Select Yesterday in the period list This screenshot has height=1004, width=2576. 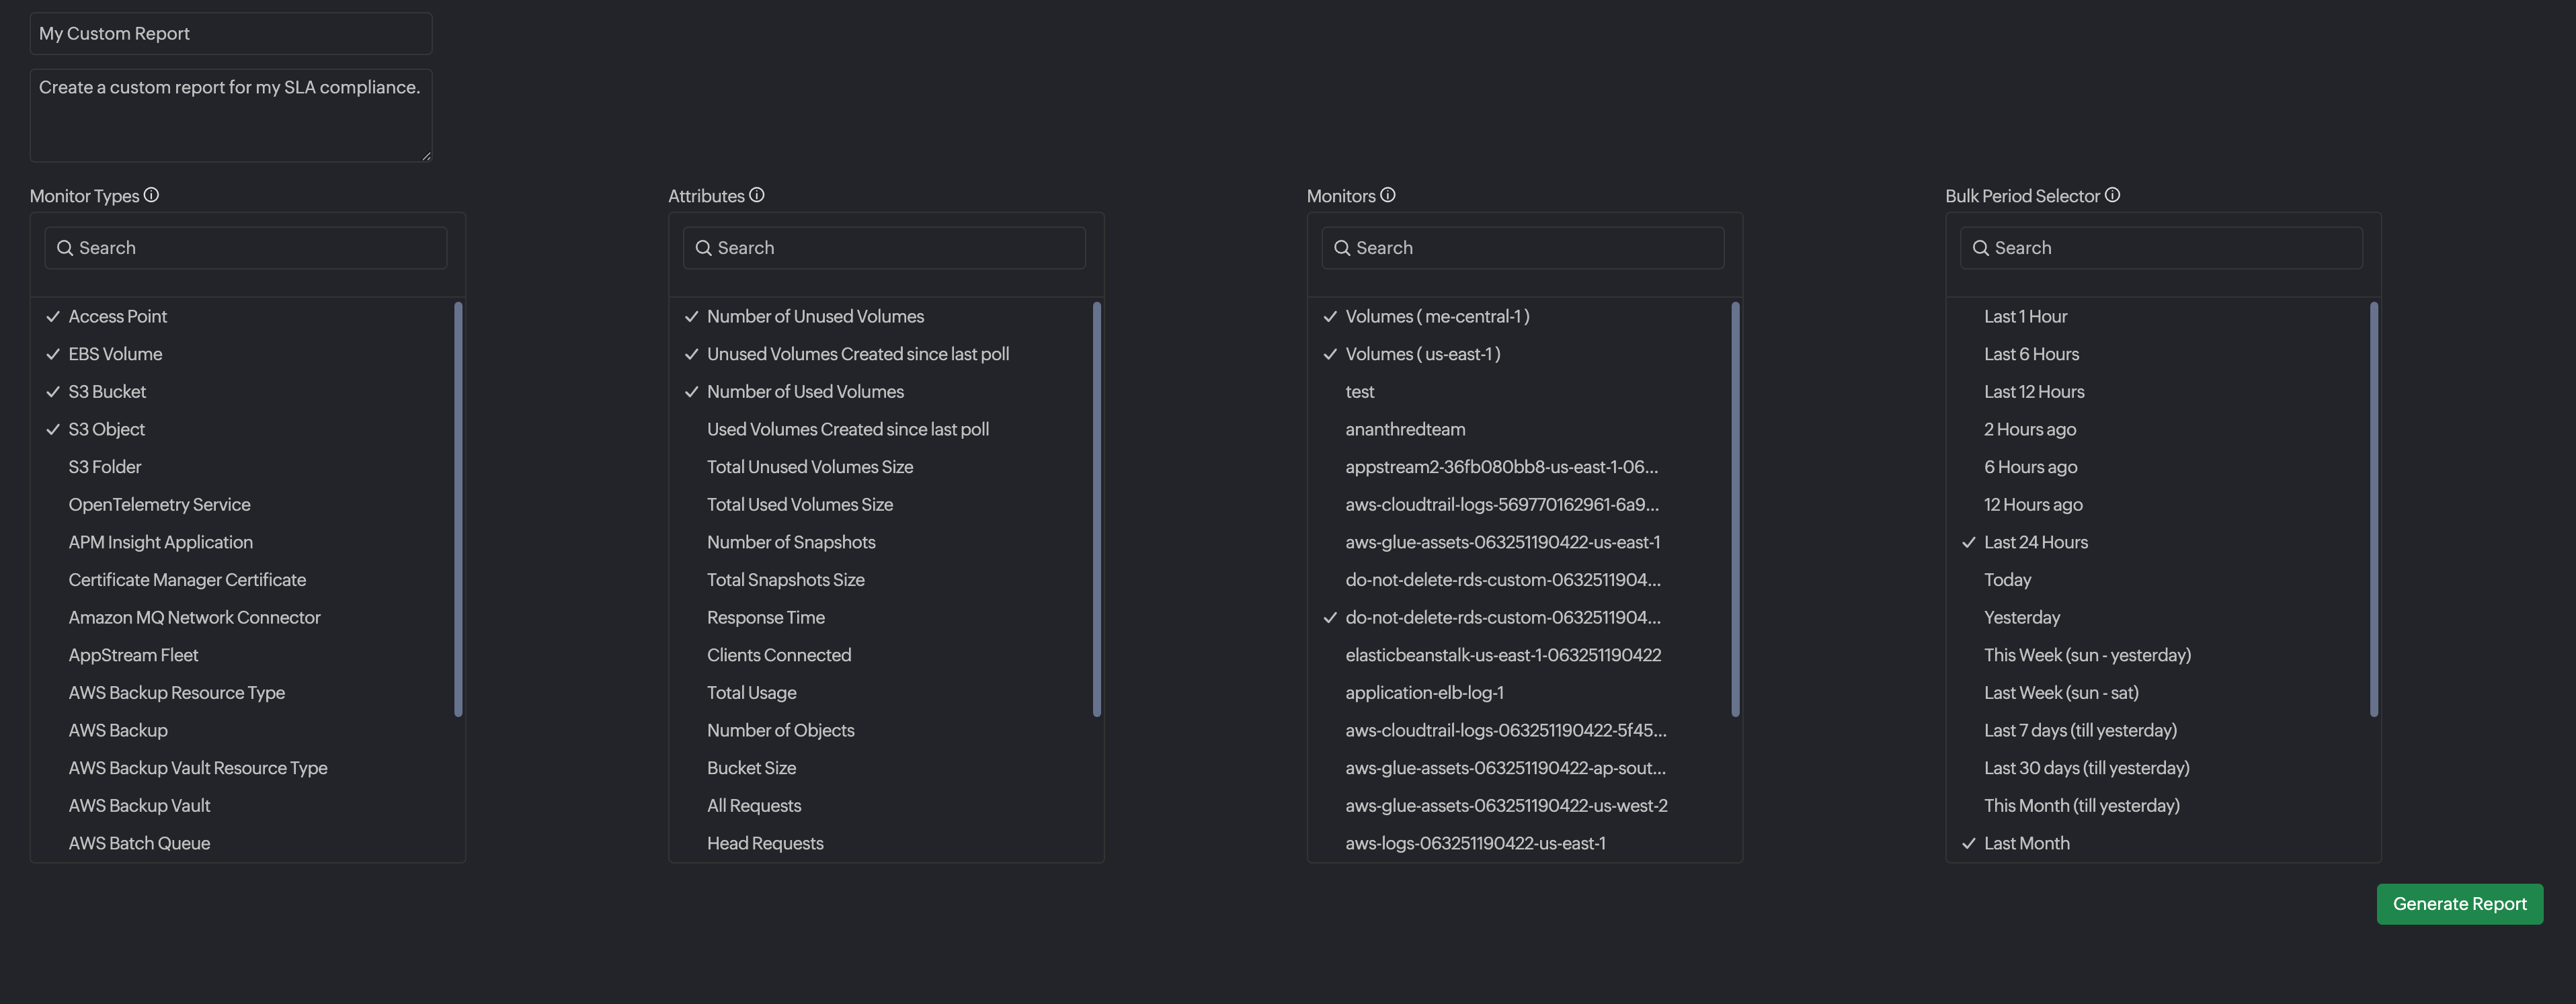click(x=2022, y=618)
